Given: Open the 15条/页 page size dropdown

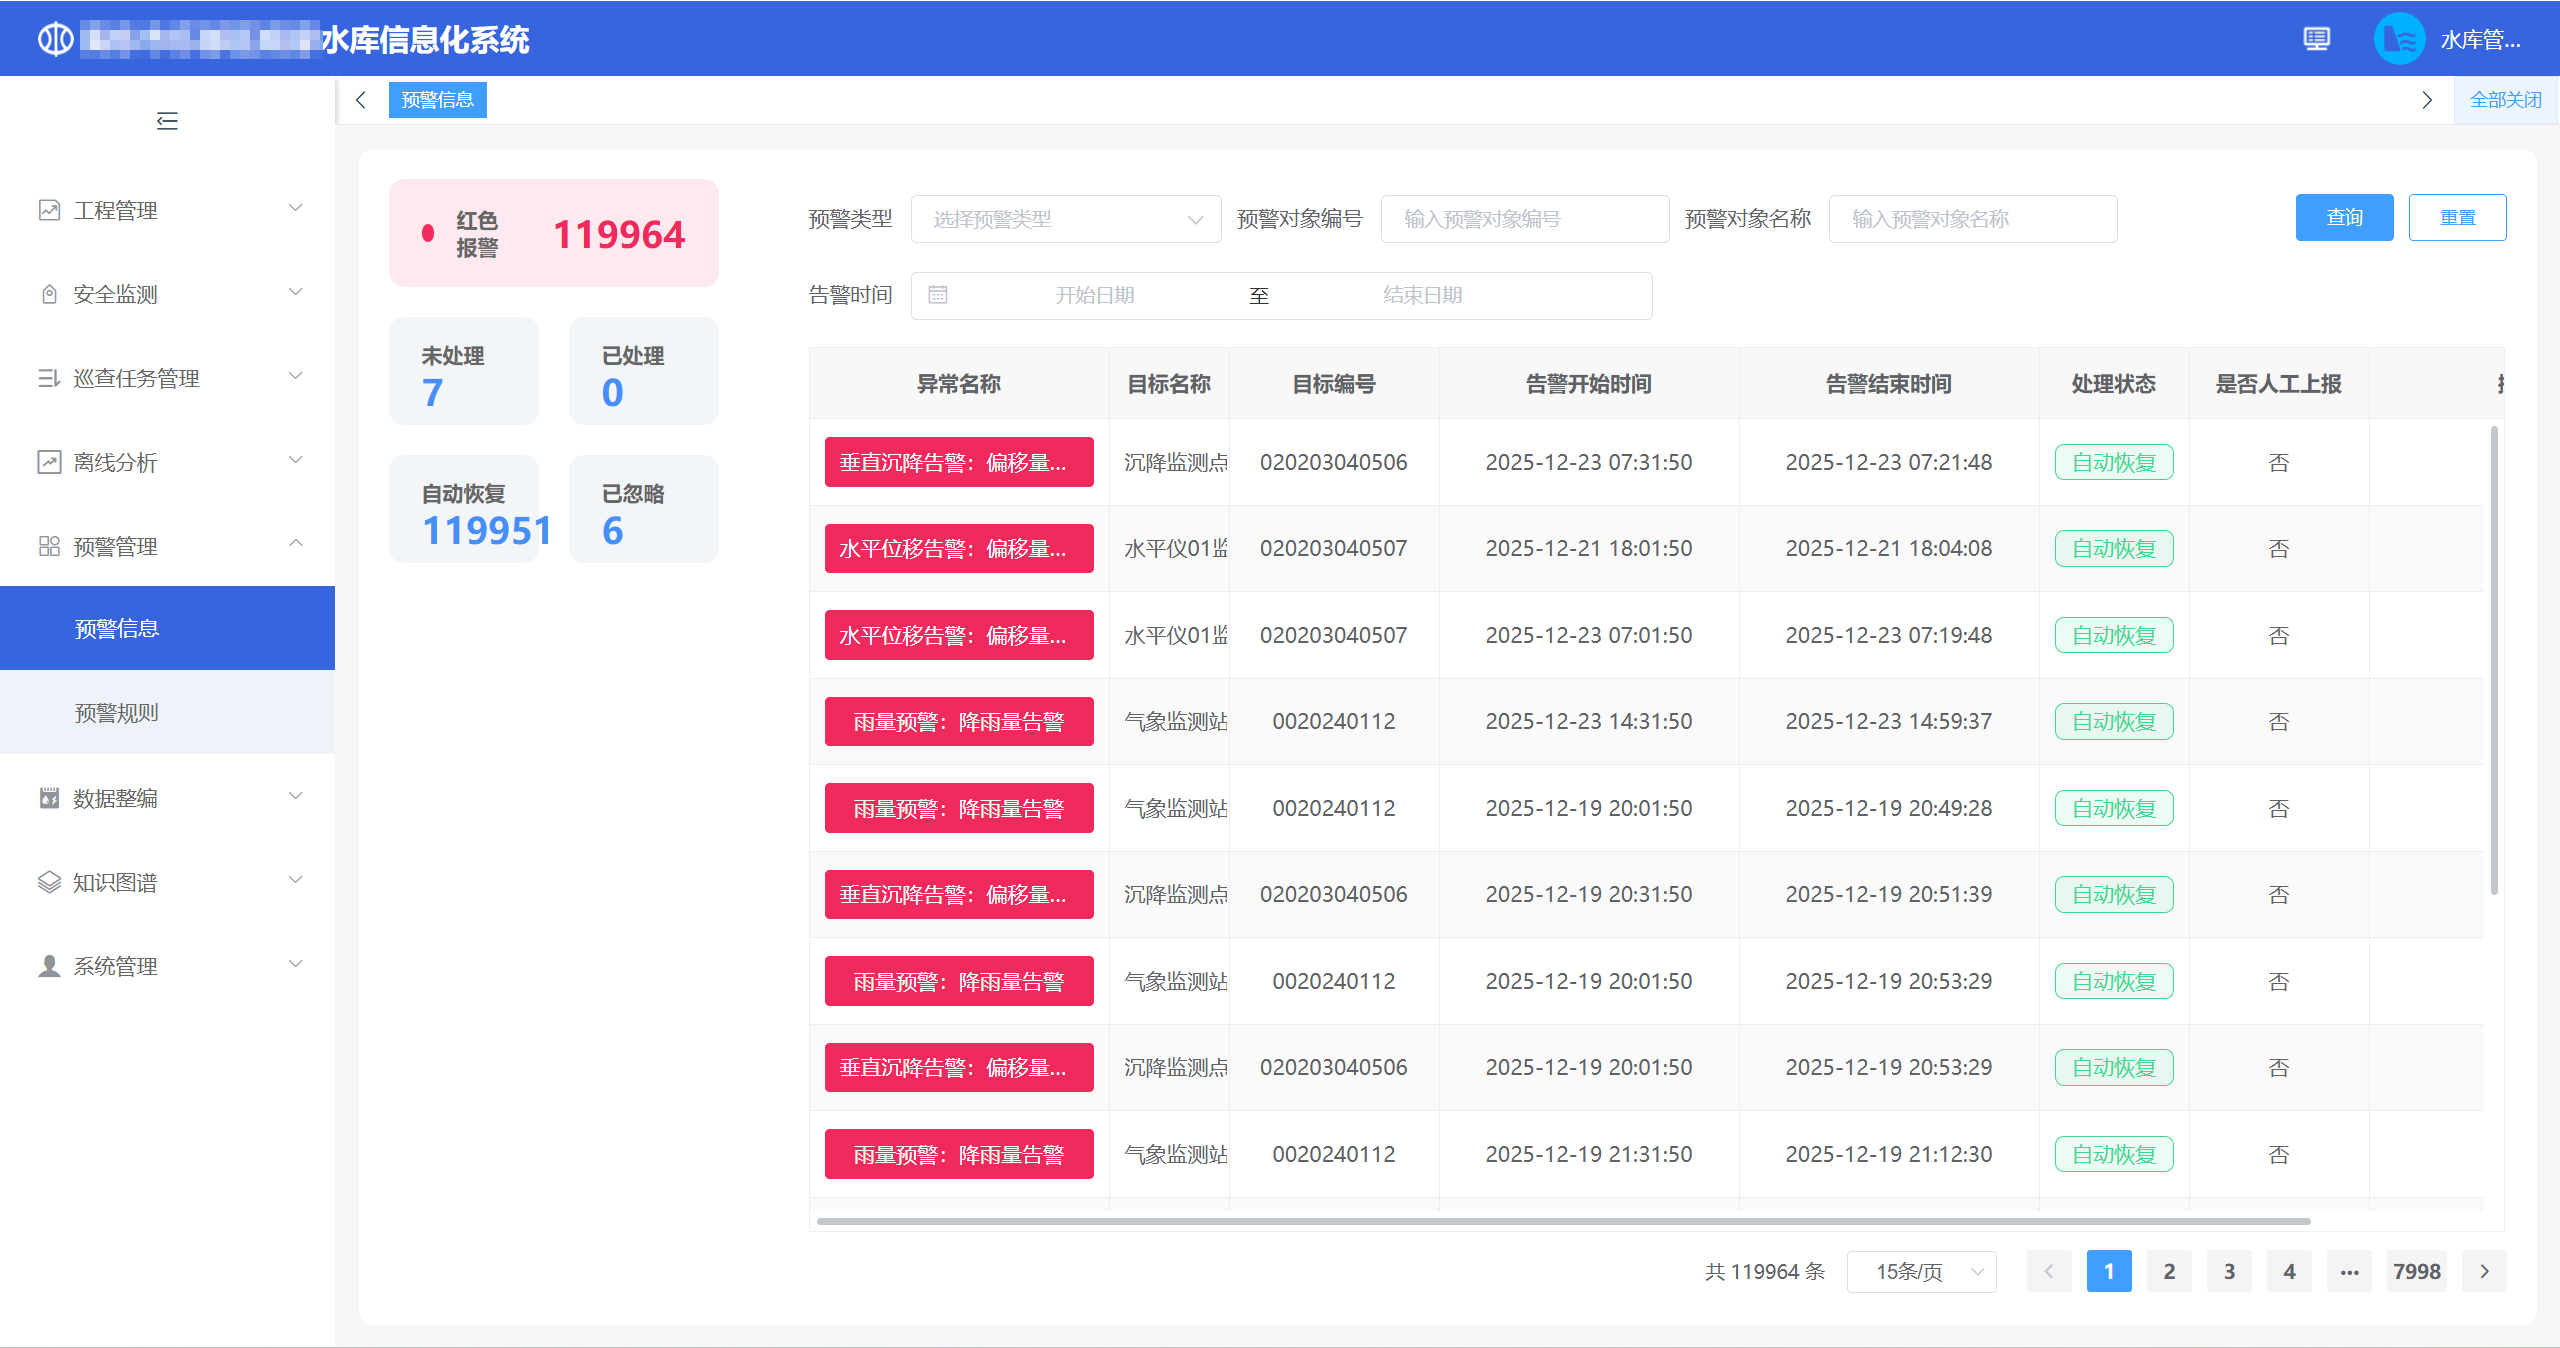Looking at the screenshot, I should coord(1921,1271).
